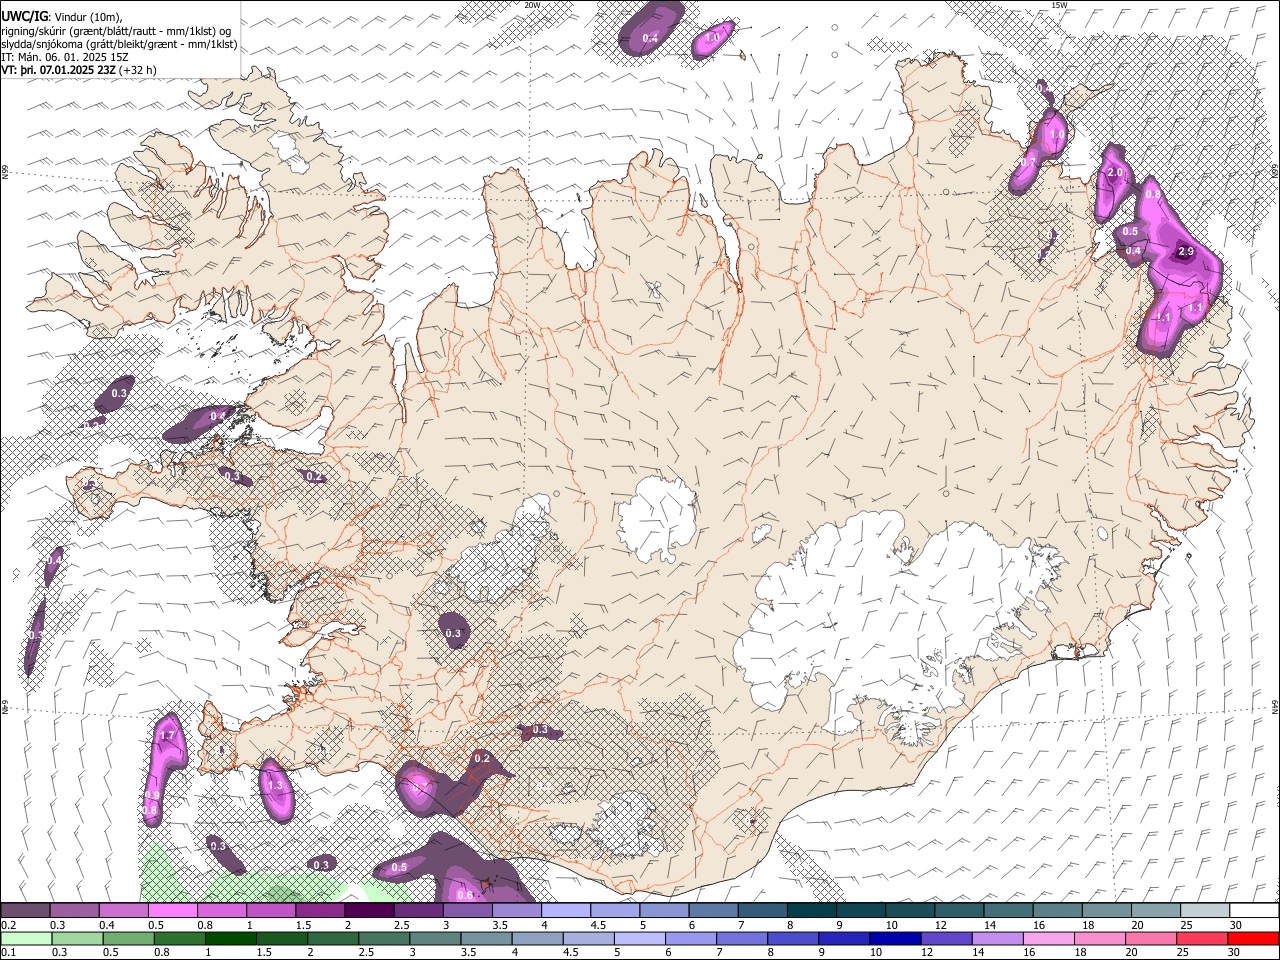Click the 'Vindur (10m)' header text
Image resolution: width=1280 pixels, height=960 pixels.
[90, 18]
